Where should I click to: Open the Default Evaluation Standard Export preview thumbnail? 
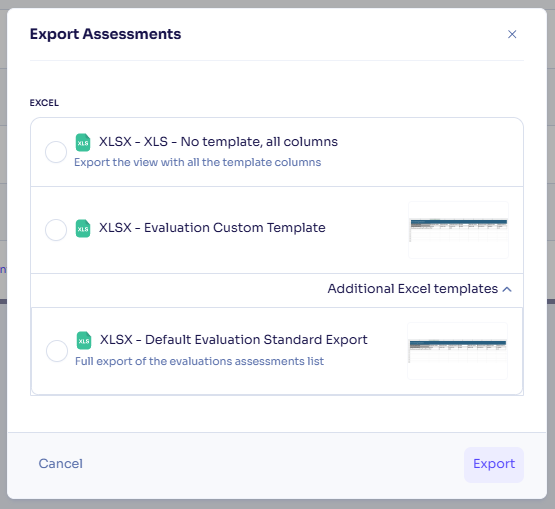[457, 351]
